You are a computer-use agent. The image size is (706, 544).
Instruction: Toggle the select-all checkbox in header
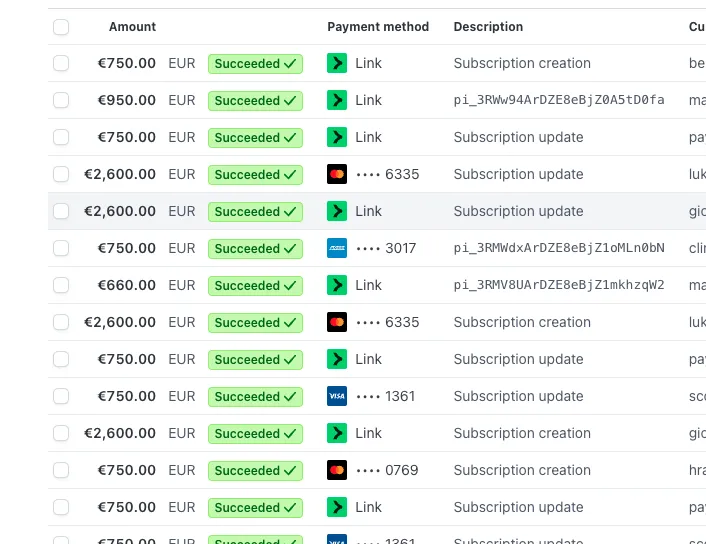coord(61,27)
